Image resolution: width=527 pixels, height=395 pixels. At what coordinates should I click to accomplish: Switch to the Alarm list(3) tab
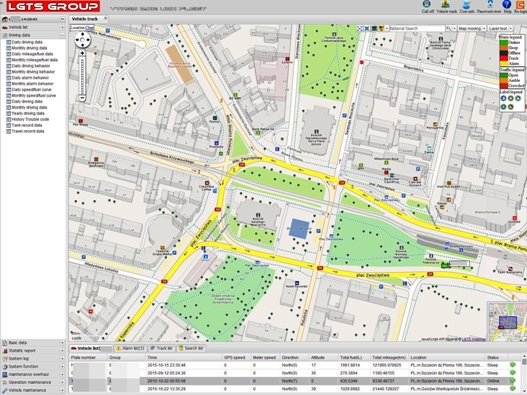tap(130, 348)
